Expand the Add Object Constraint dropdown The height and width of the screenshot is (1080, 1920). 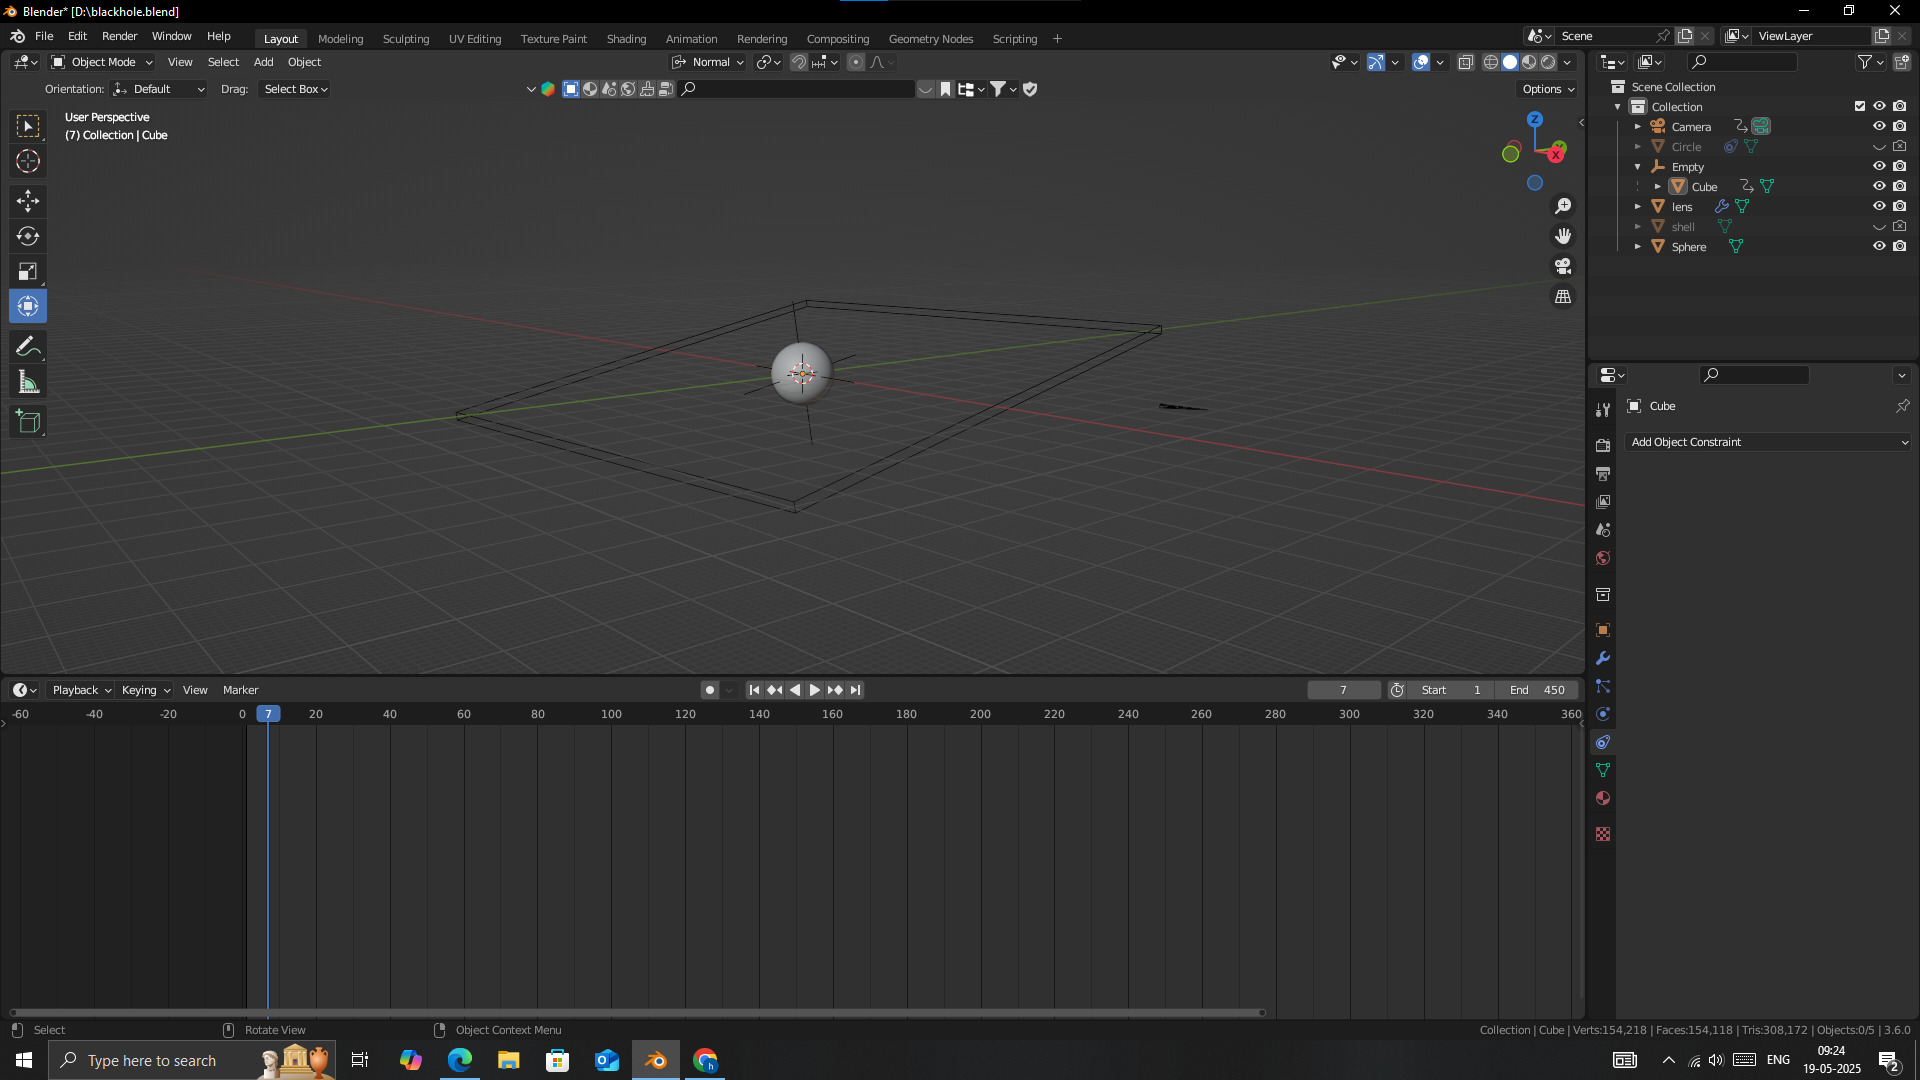1768,442
